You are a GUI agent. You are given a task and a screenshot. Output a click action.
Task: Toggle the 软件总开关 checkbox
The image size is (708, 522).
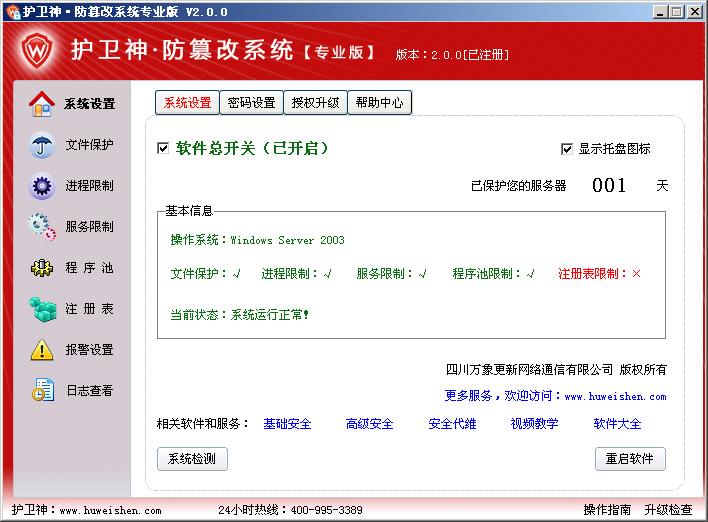(163, 148)
